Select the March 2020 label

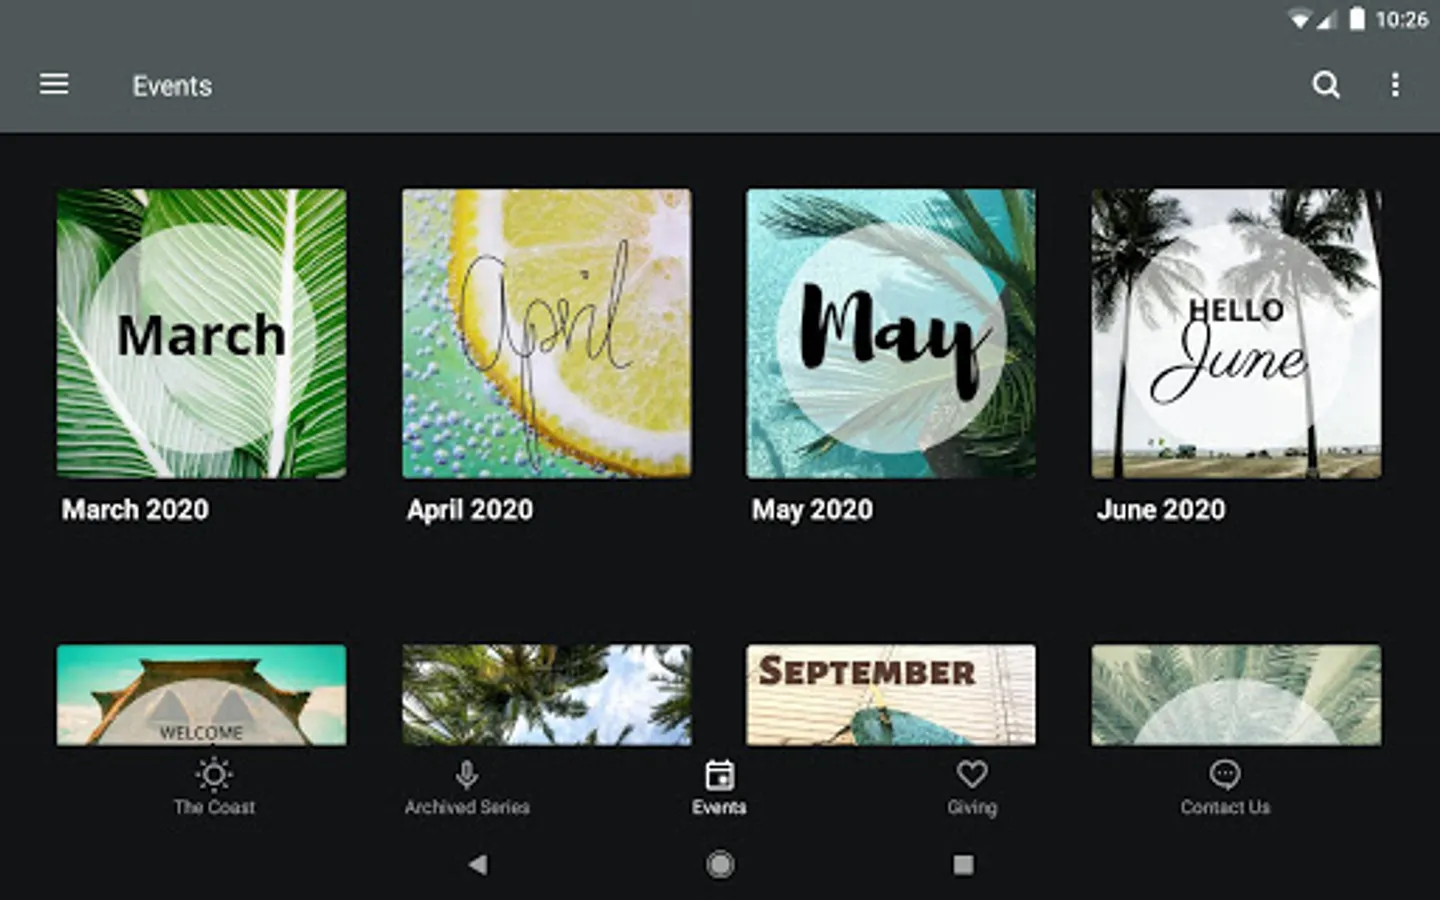[135, 510]
